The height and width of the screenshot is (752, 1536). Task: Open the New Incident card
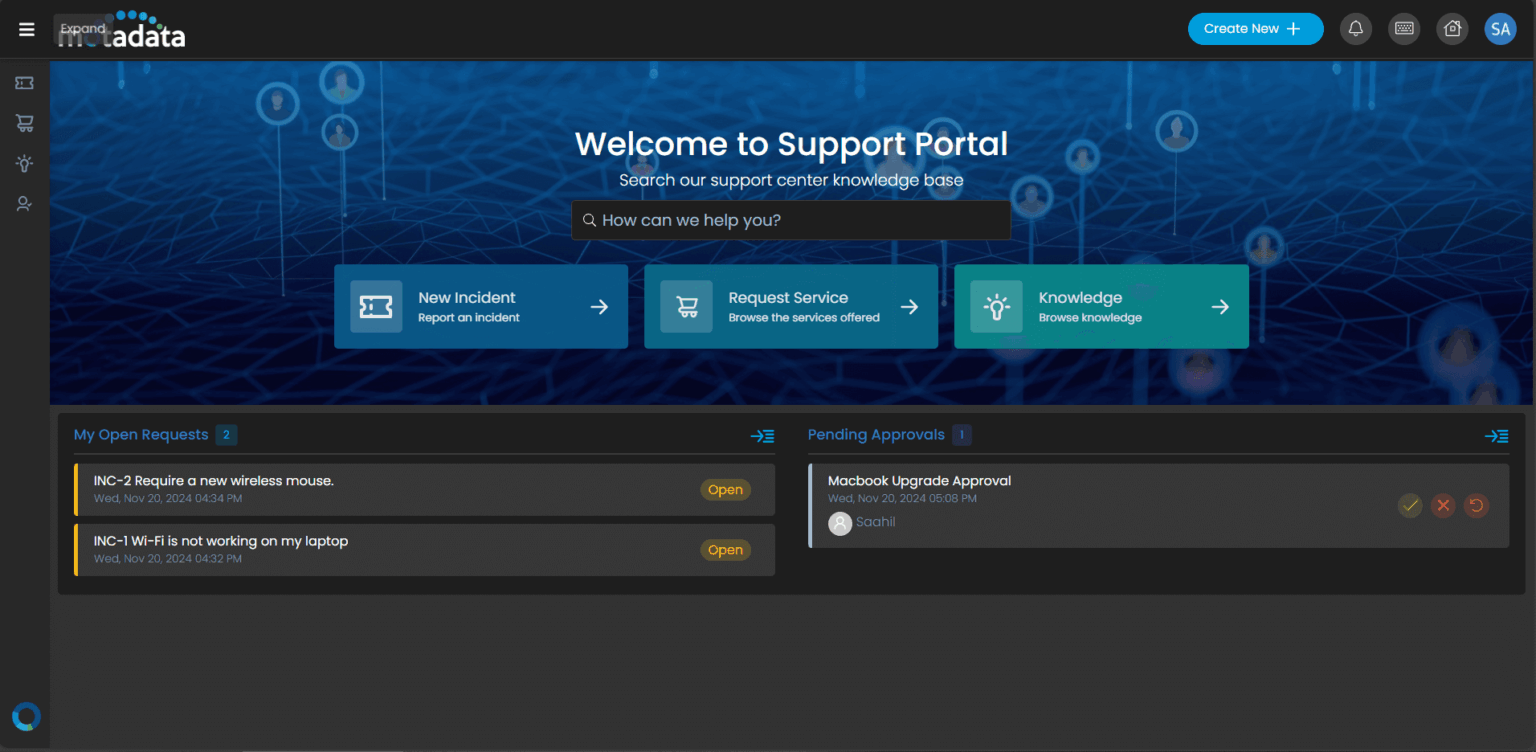click(481, 306)
